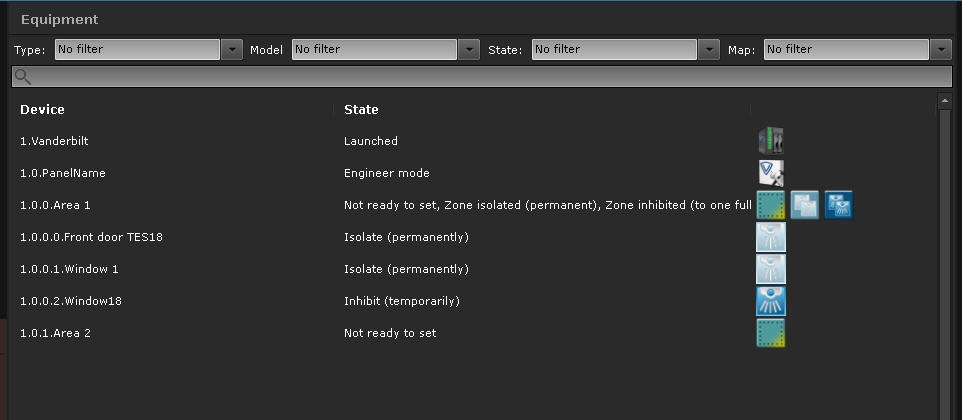Open the Type filter dropdown
962x420 pixels.
pos(232,49)
